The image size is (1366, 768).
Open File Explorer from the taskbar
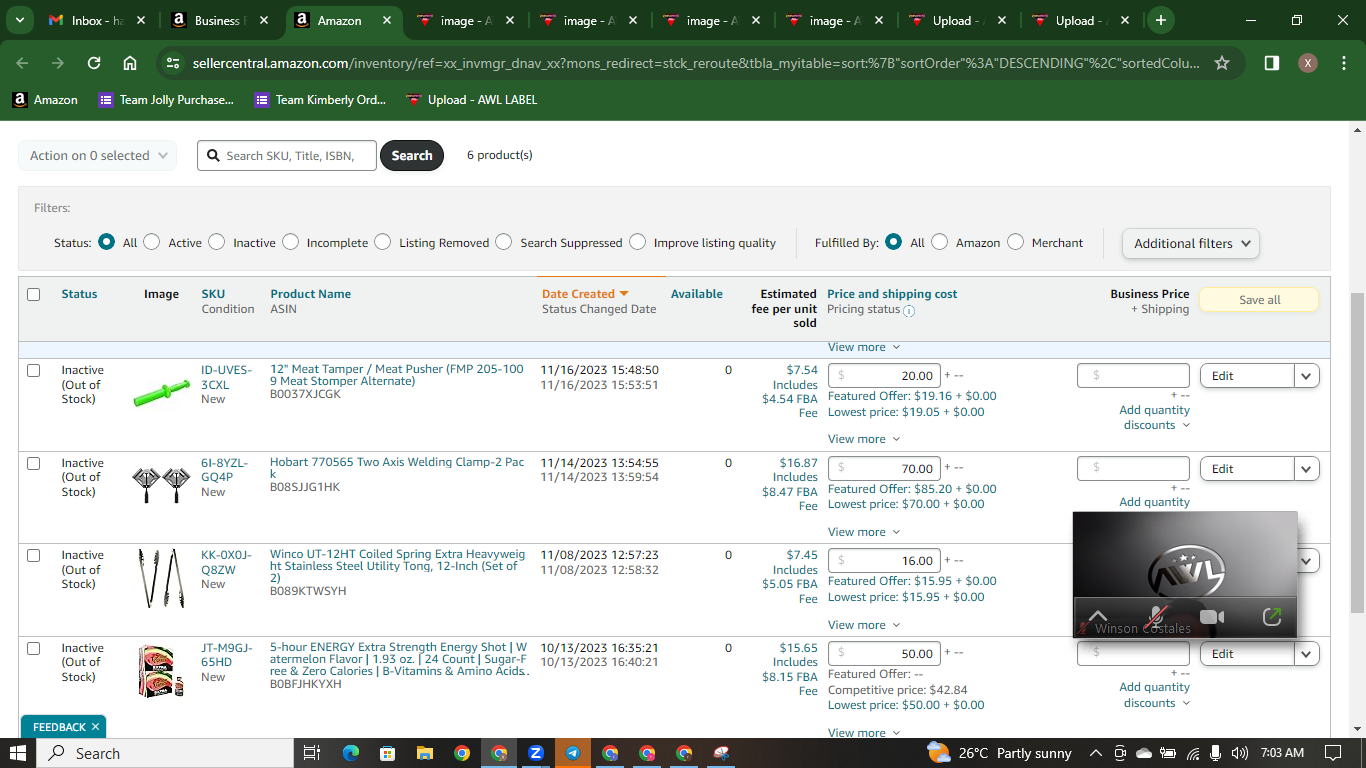(425, 753)
